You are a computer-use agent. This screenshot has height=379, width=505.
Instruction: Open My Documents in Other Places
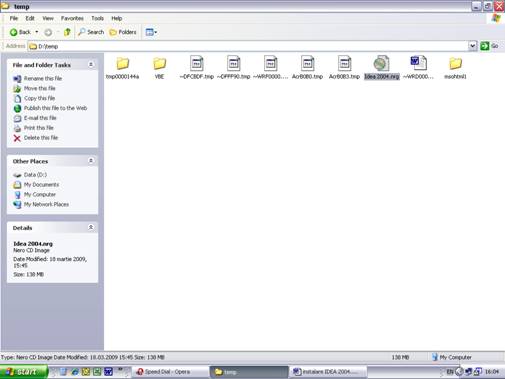[x=41, y=185]
